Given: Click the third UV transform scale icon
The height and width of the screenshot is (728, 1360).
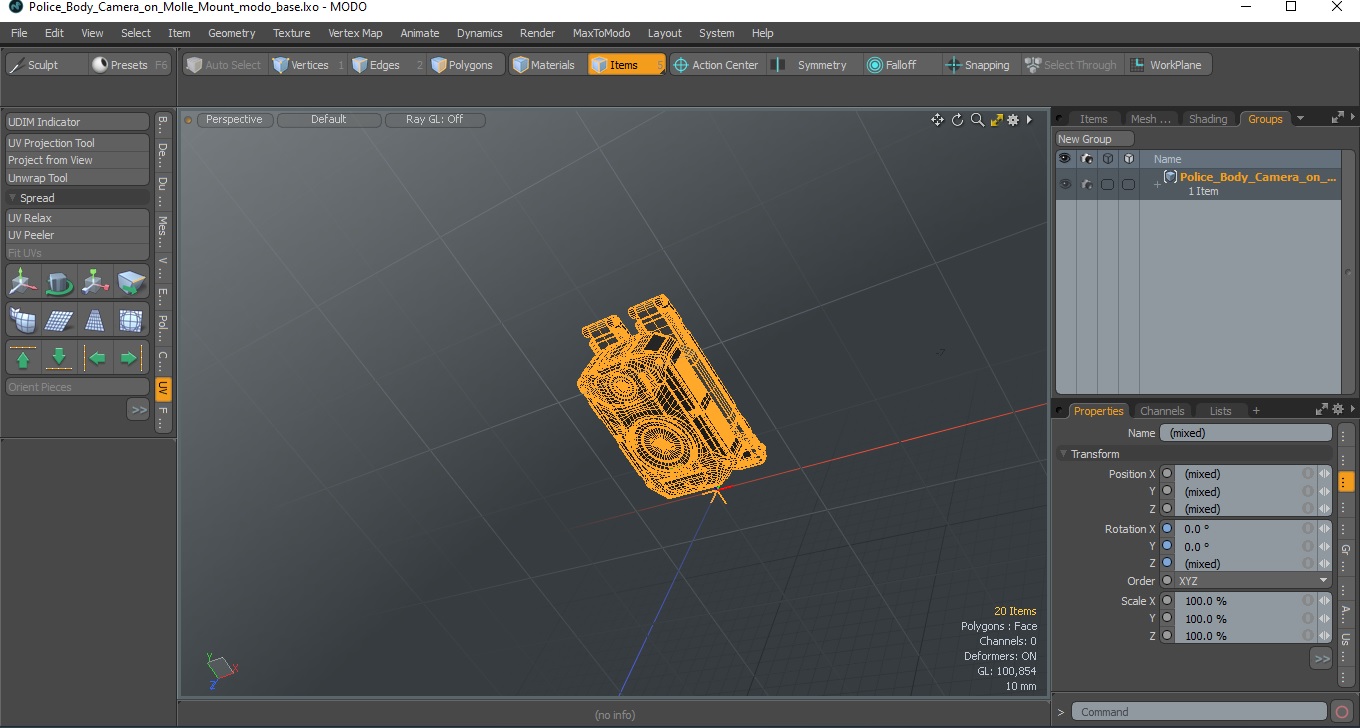Looking at the screenshot, I should pos(95,283).
